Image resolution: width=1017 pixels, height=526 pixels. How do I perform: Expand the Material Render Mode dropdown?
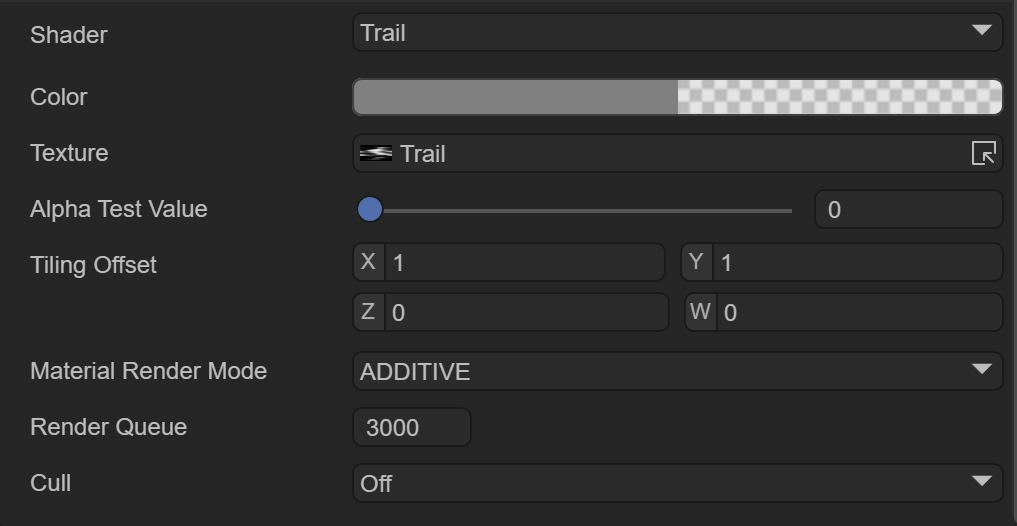pyautogui.click(x=676, y=371)
